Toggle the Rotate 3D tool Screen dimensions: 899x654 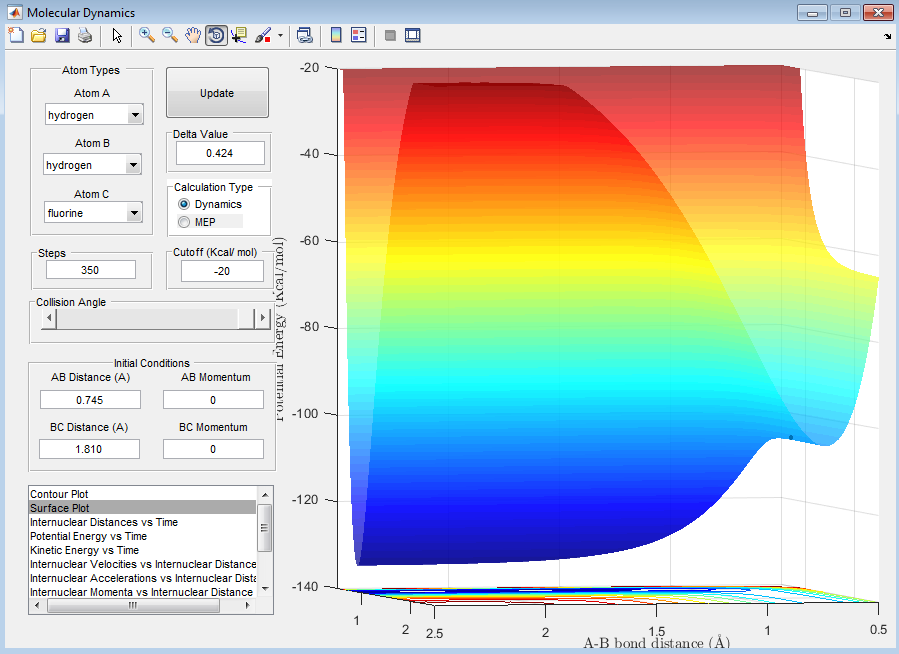[216, 36]
